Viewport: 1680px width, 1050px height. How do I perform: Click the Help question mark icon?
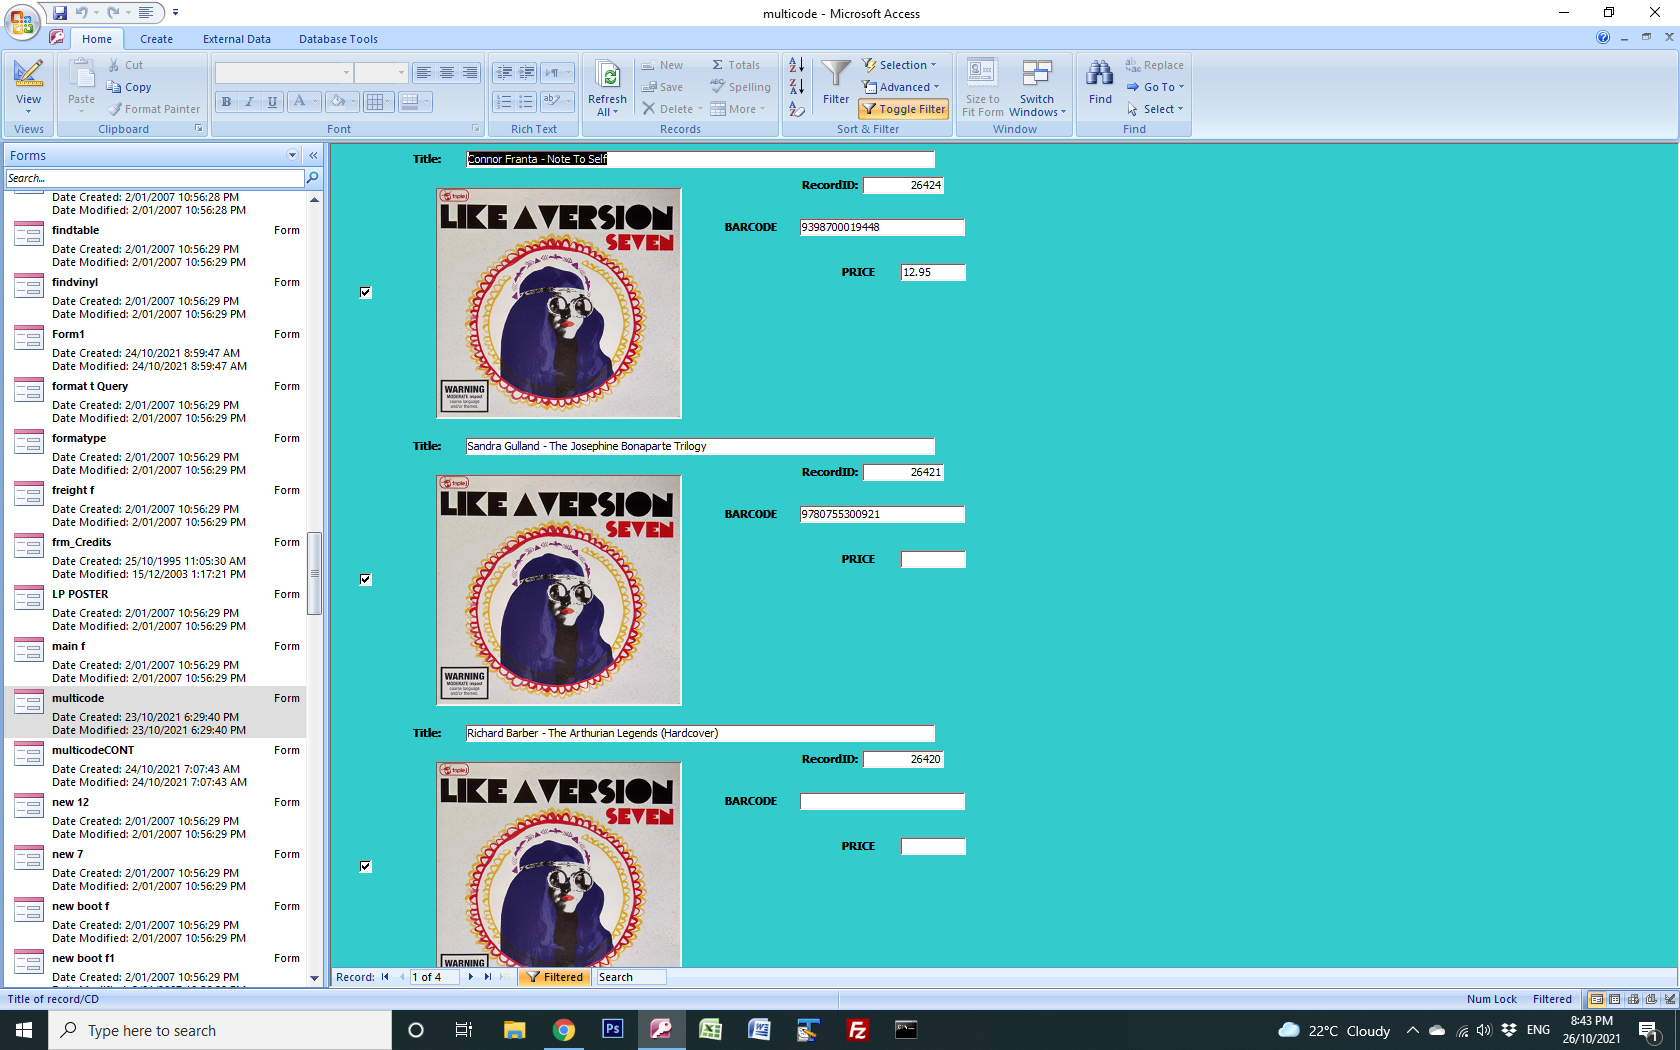pyautogui.click(x=1603, y=38)
